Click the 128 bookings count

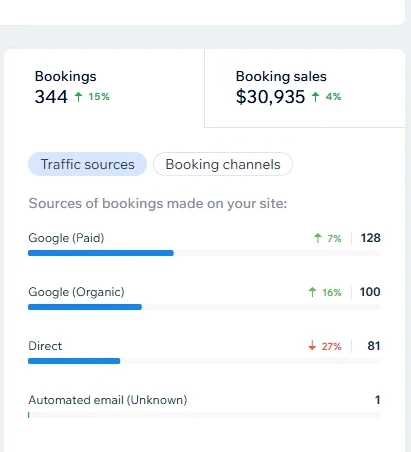[x=370, y=238]
